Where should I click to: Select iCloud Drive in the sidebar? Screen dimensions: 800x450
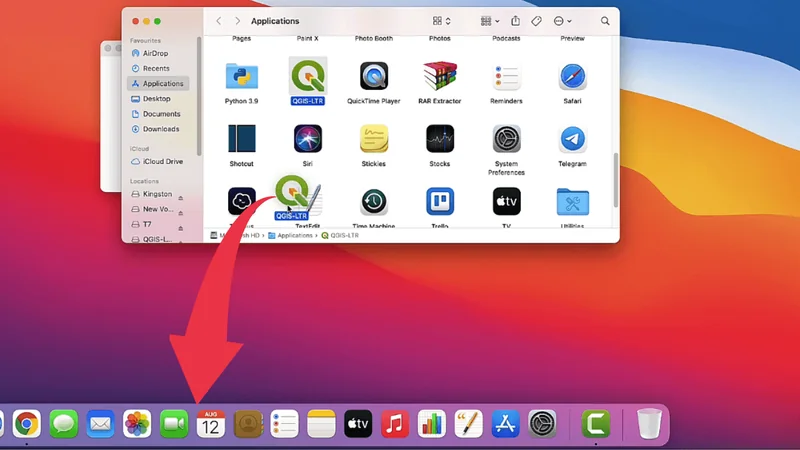coord(161,161)
